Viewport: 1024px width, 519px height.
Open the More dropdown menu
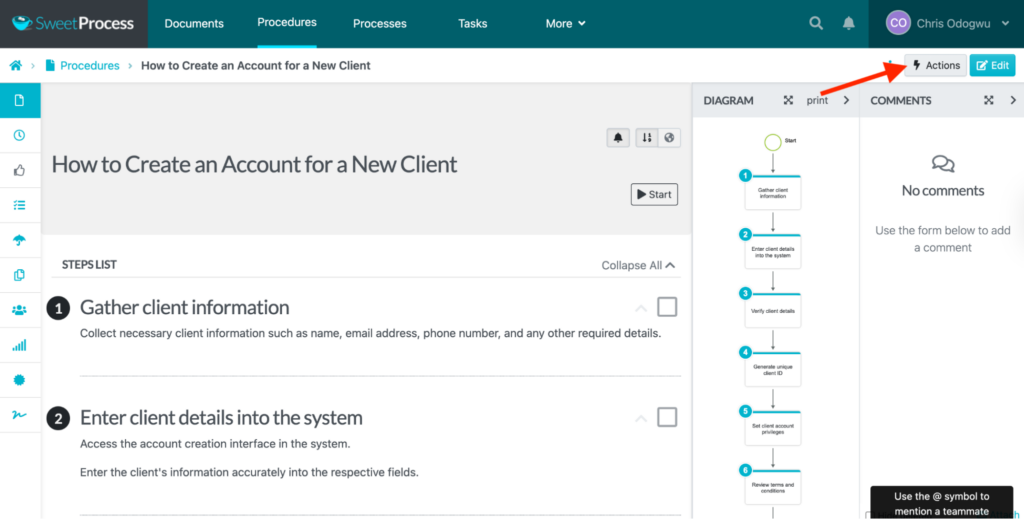click(565, 24)
